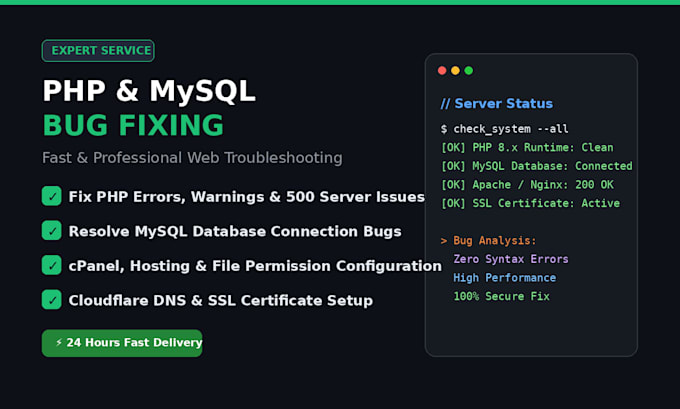Click 'Cloudflare DNS & SSL Certificate Setup'

[x=221, y=300]
